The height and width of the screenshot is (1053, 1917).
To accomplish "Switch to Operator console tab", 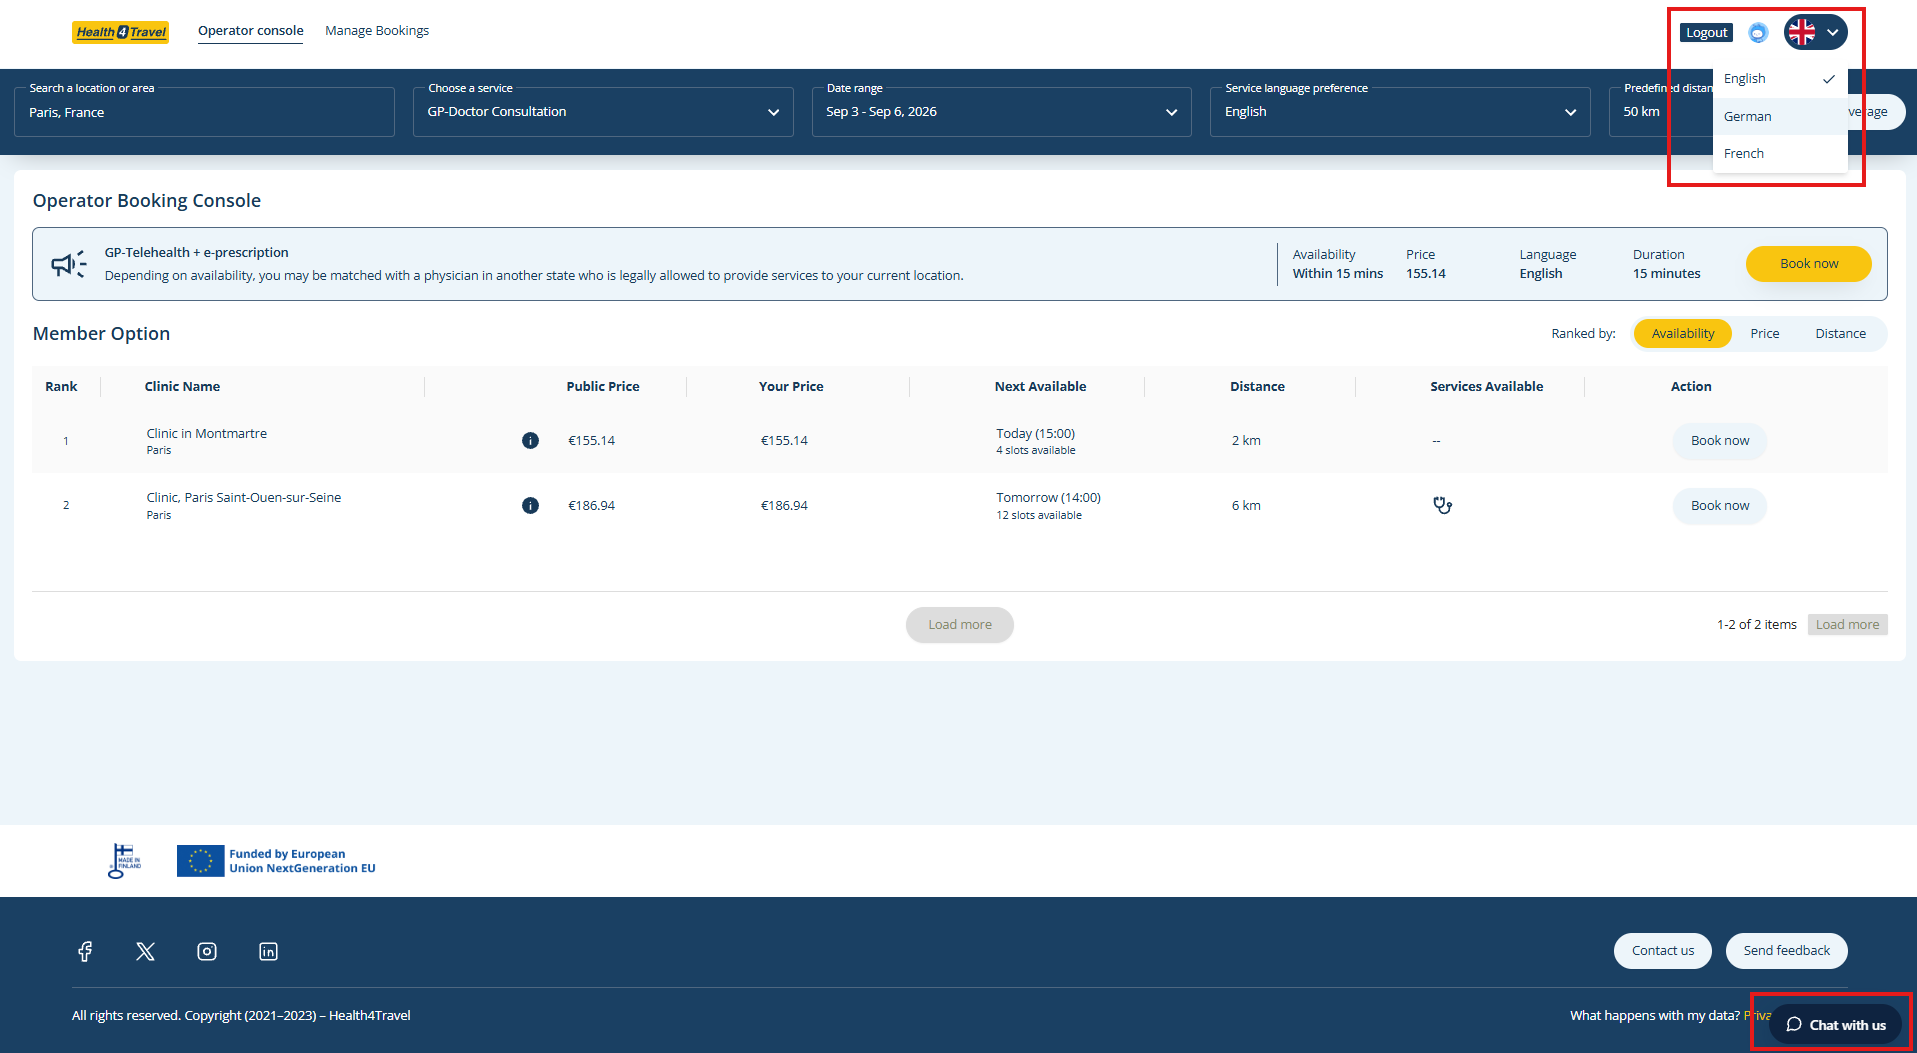I will (x=250, y=31).
